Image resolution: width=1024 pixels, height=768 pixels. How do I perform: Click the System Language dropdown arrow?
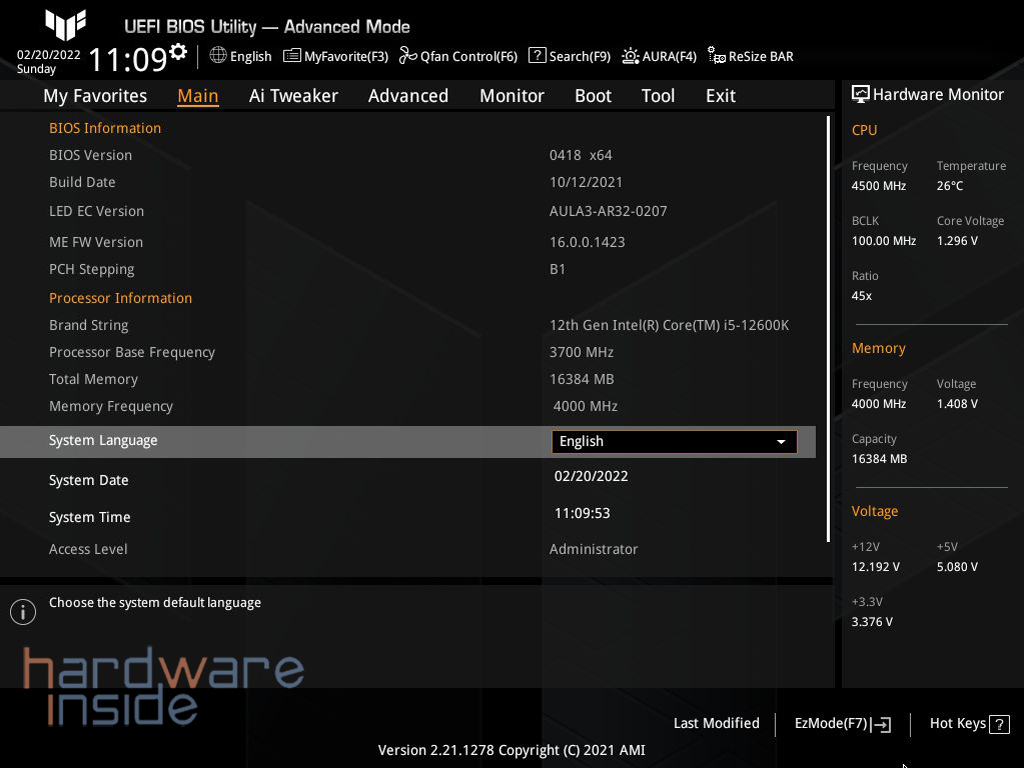pyautogui.click(x=780, y=442)
